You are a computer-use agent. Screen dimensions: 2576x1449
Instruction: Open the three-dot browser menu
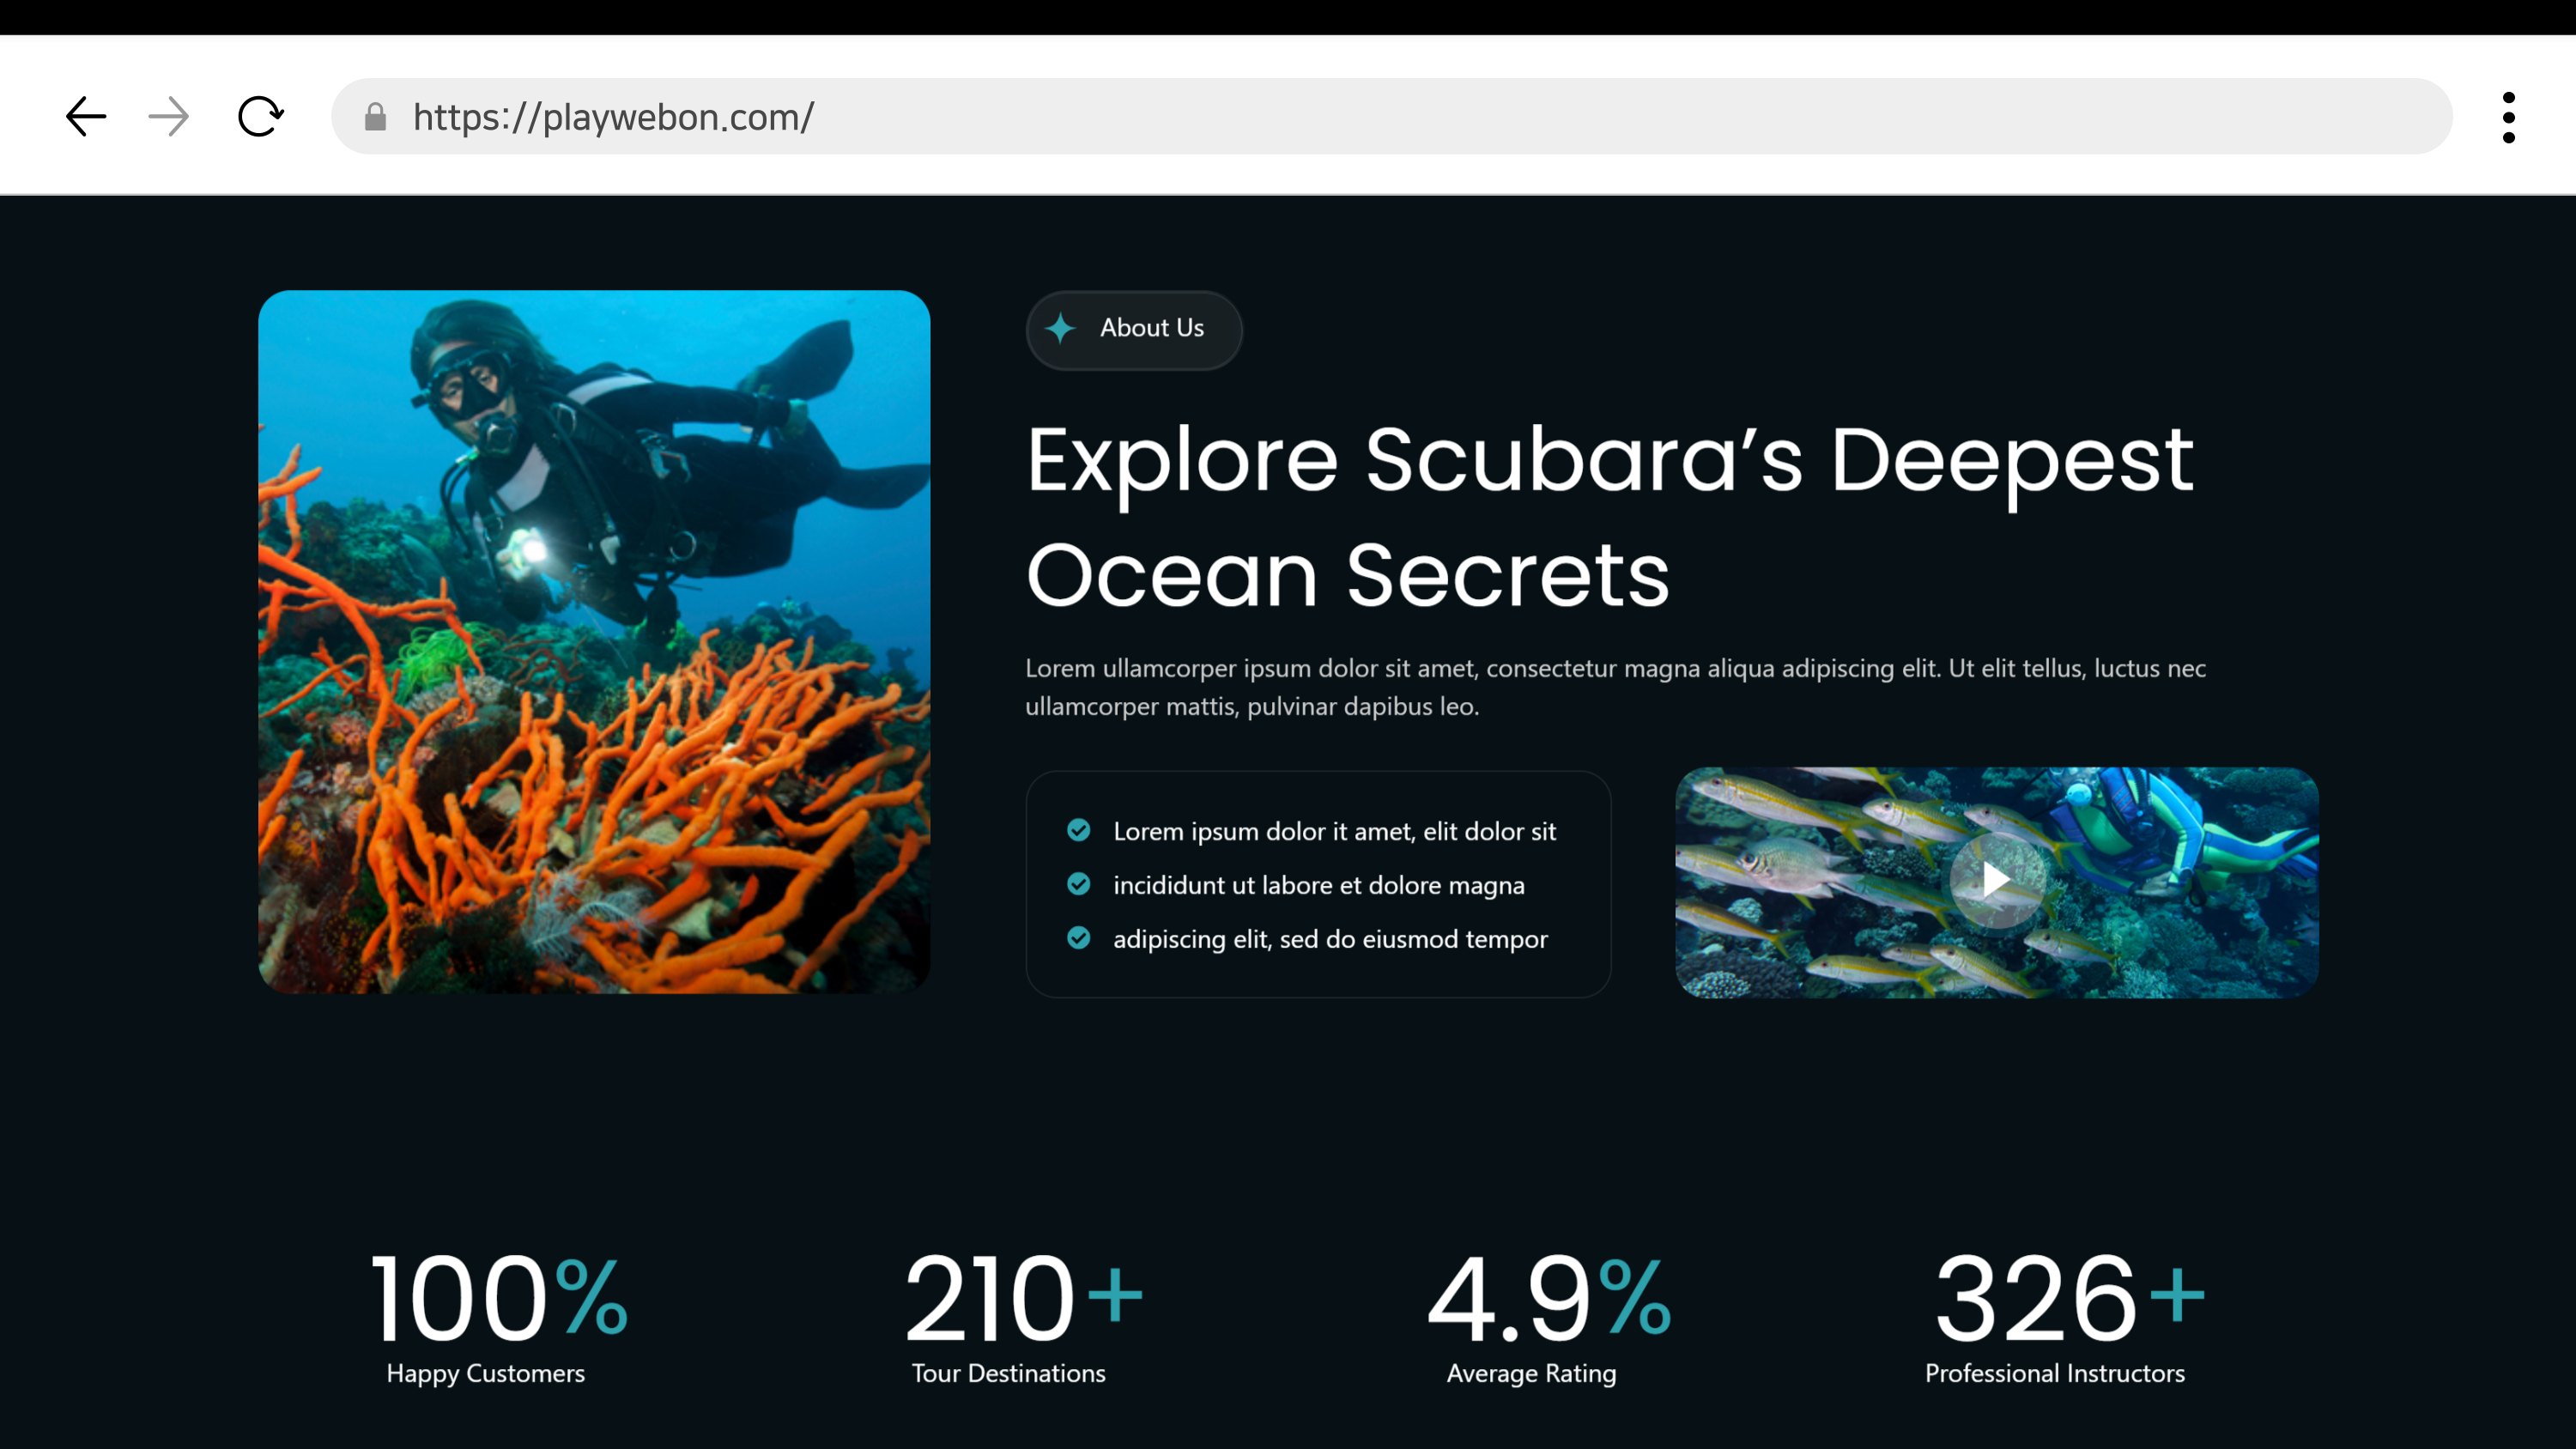click(2508, 117)
